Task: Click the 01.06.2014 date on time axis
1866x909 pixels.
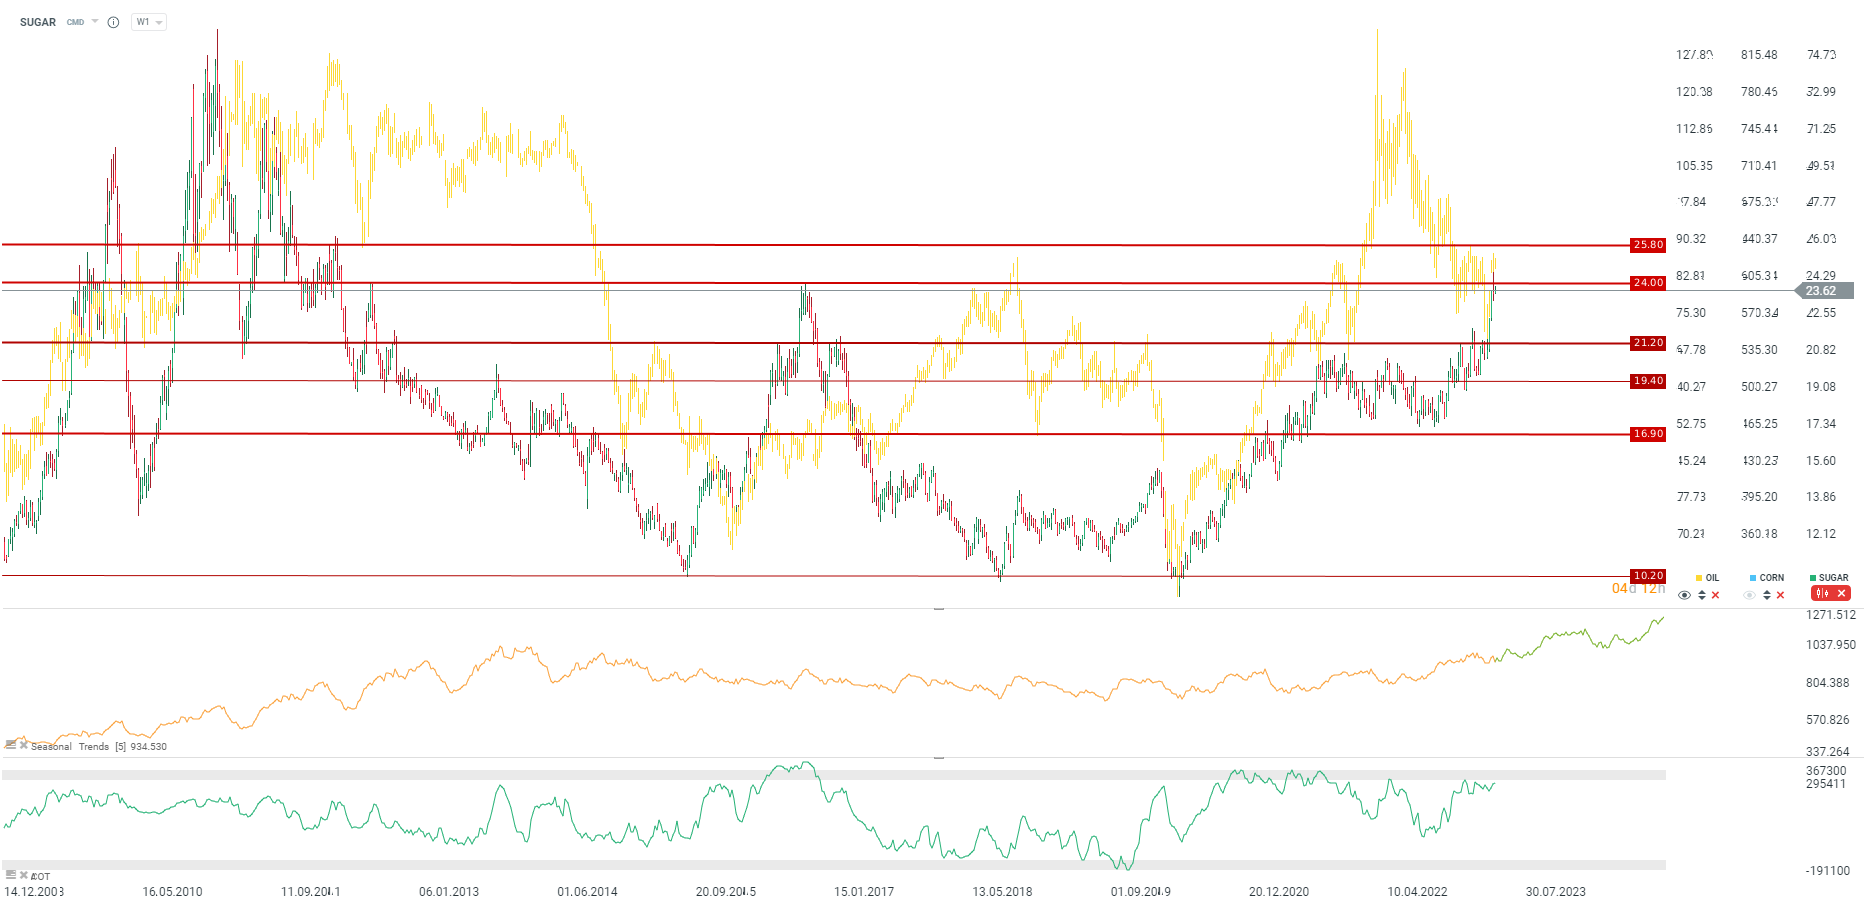Action: point(587,892)
